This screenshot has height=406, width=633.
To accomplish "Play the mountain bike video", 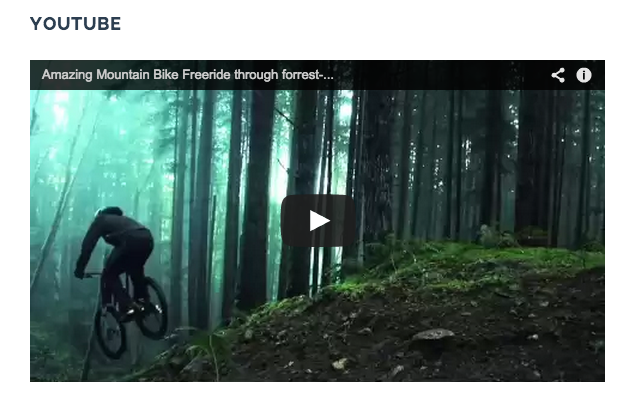I will coord(318,221).
